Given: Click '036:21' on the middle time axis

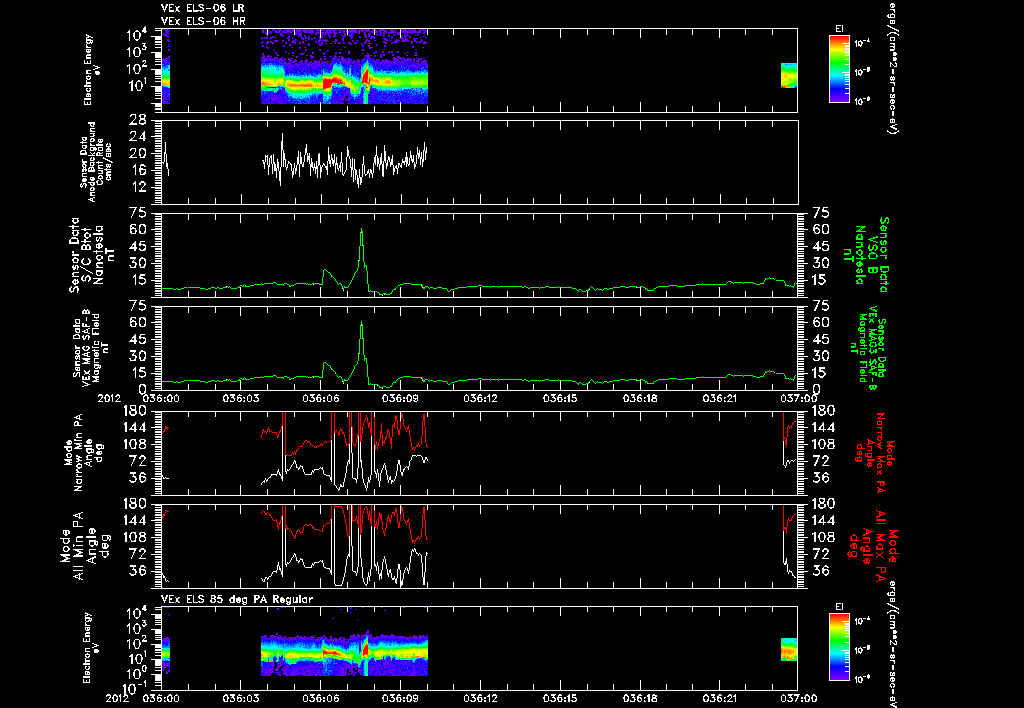Looking at the screenshot, I should click(719, 398).
